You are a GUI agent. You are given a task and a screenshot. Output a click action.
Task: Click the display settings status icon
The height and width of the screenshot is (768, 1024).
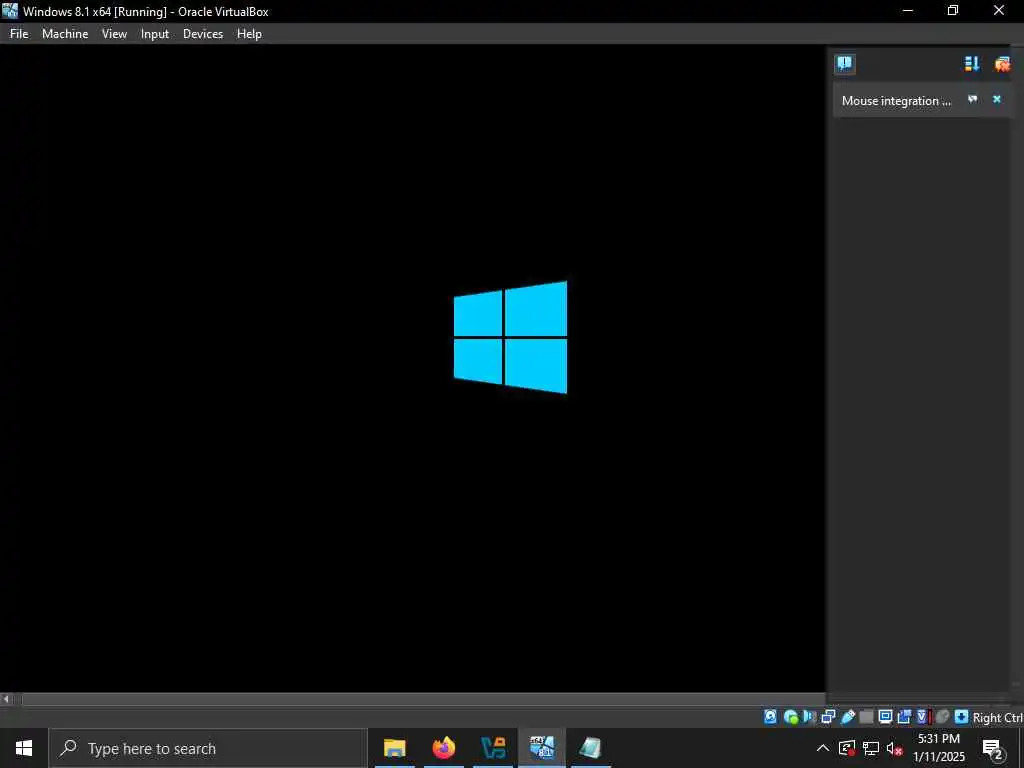pos(886,717)
